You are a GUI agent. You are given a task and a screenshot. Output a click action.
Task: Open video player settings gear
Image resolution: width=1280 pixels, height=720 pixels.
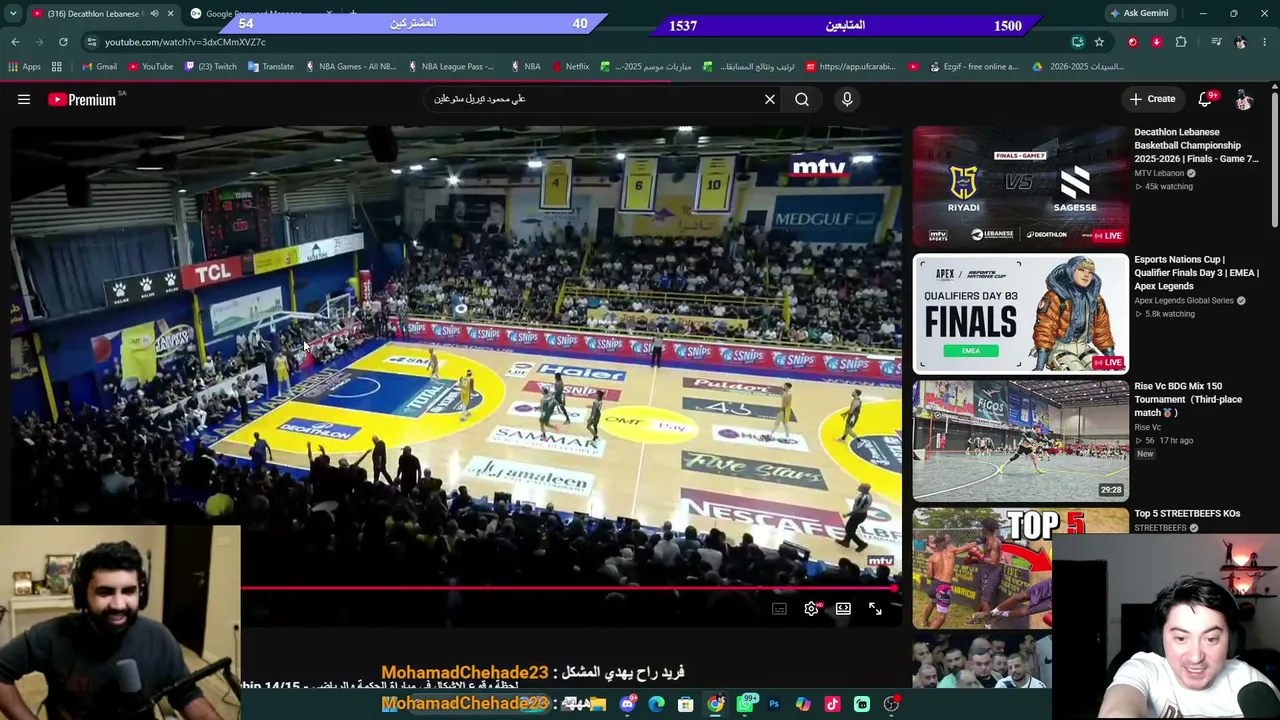(811, 609)
